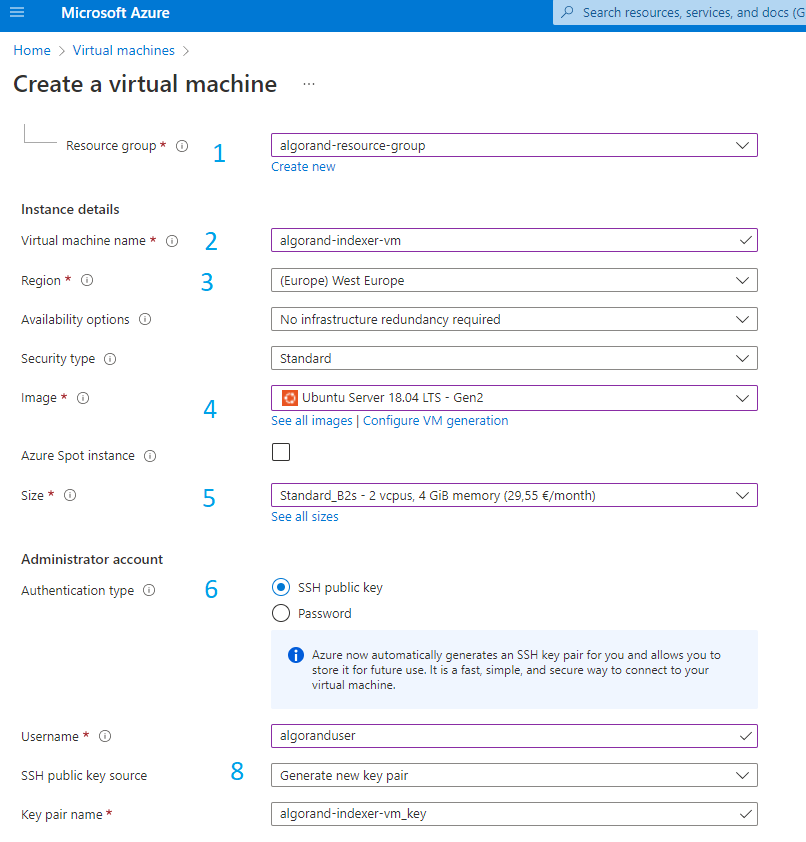The width and height of the screenshot is (806, 842).
Task: Click the info icon beside Resource group
Action: pyautogui.click(x=182, y=146)
